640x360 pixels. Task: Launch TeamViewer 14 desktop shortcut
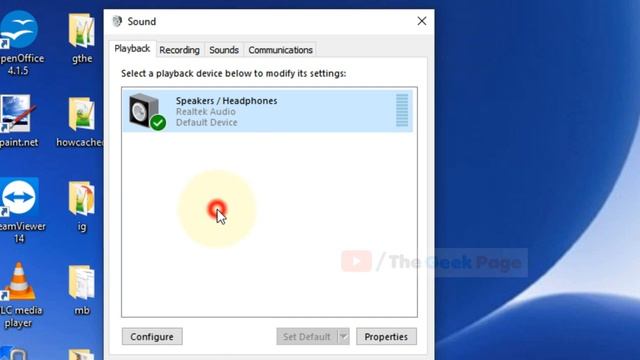point(20,210)
